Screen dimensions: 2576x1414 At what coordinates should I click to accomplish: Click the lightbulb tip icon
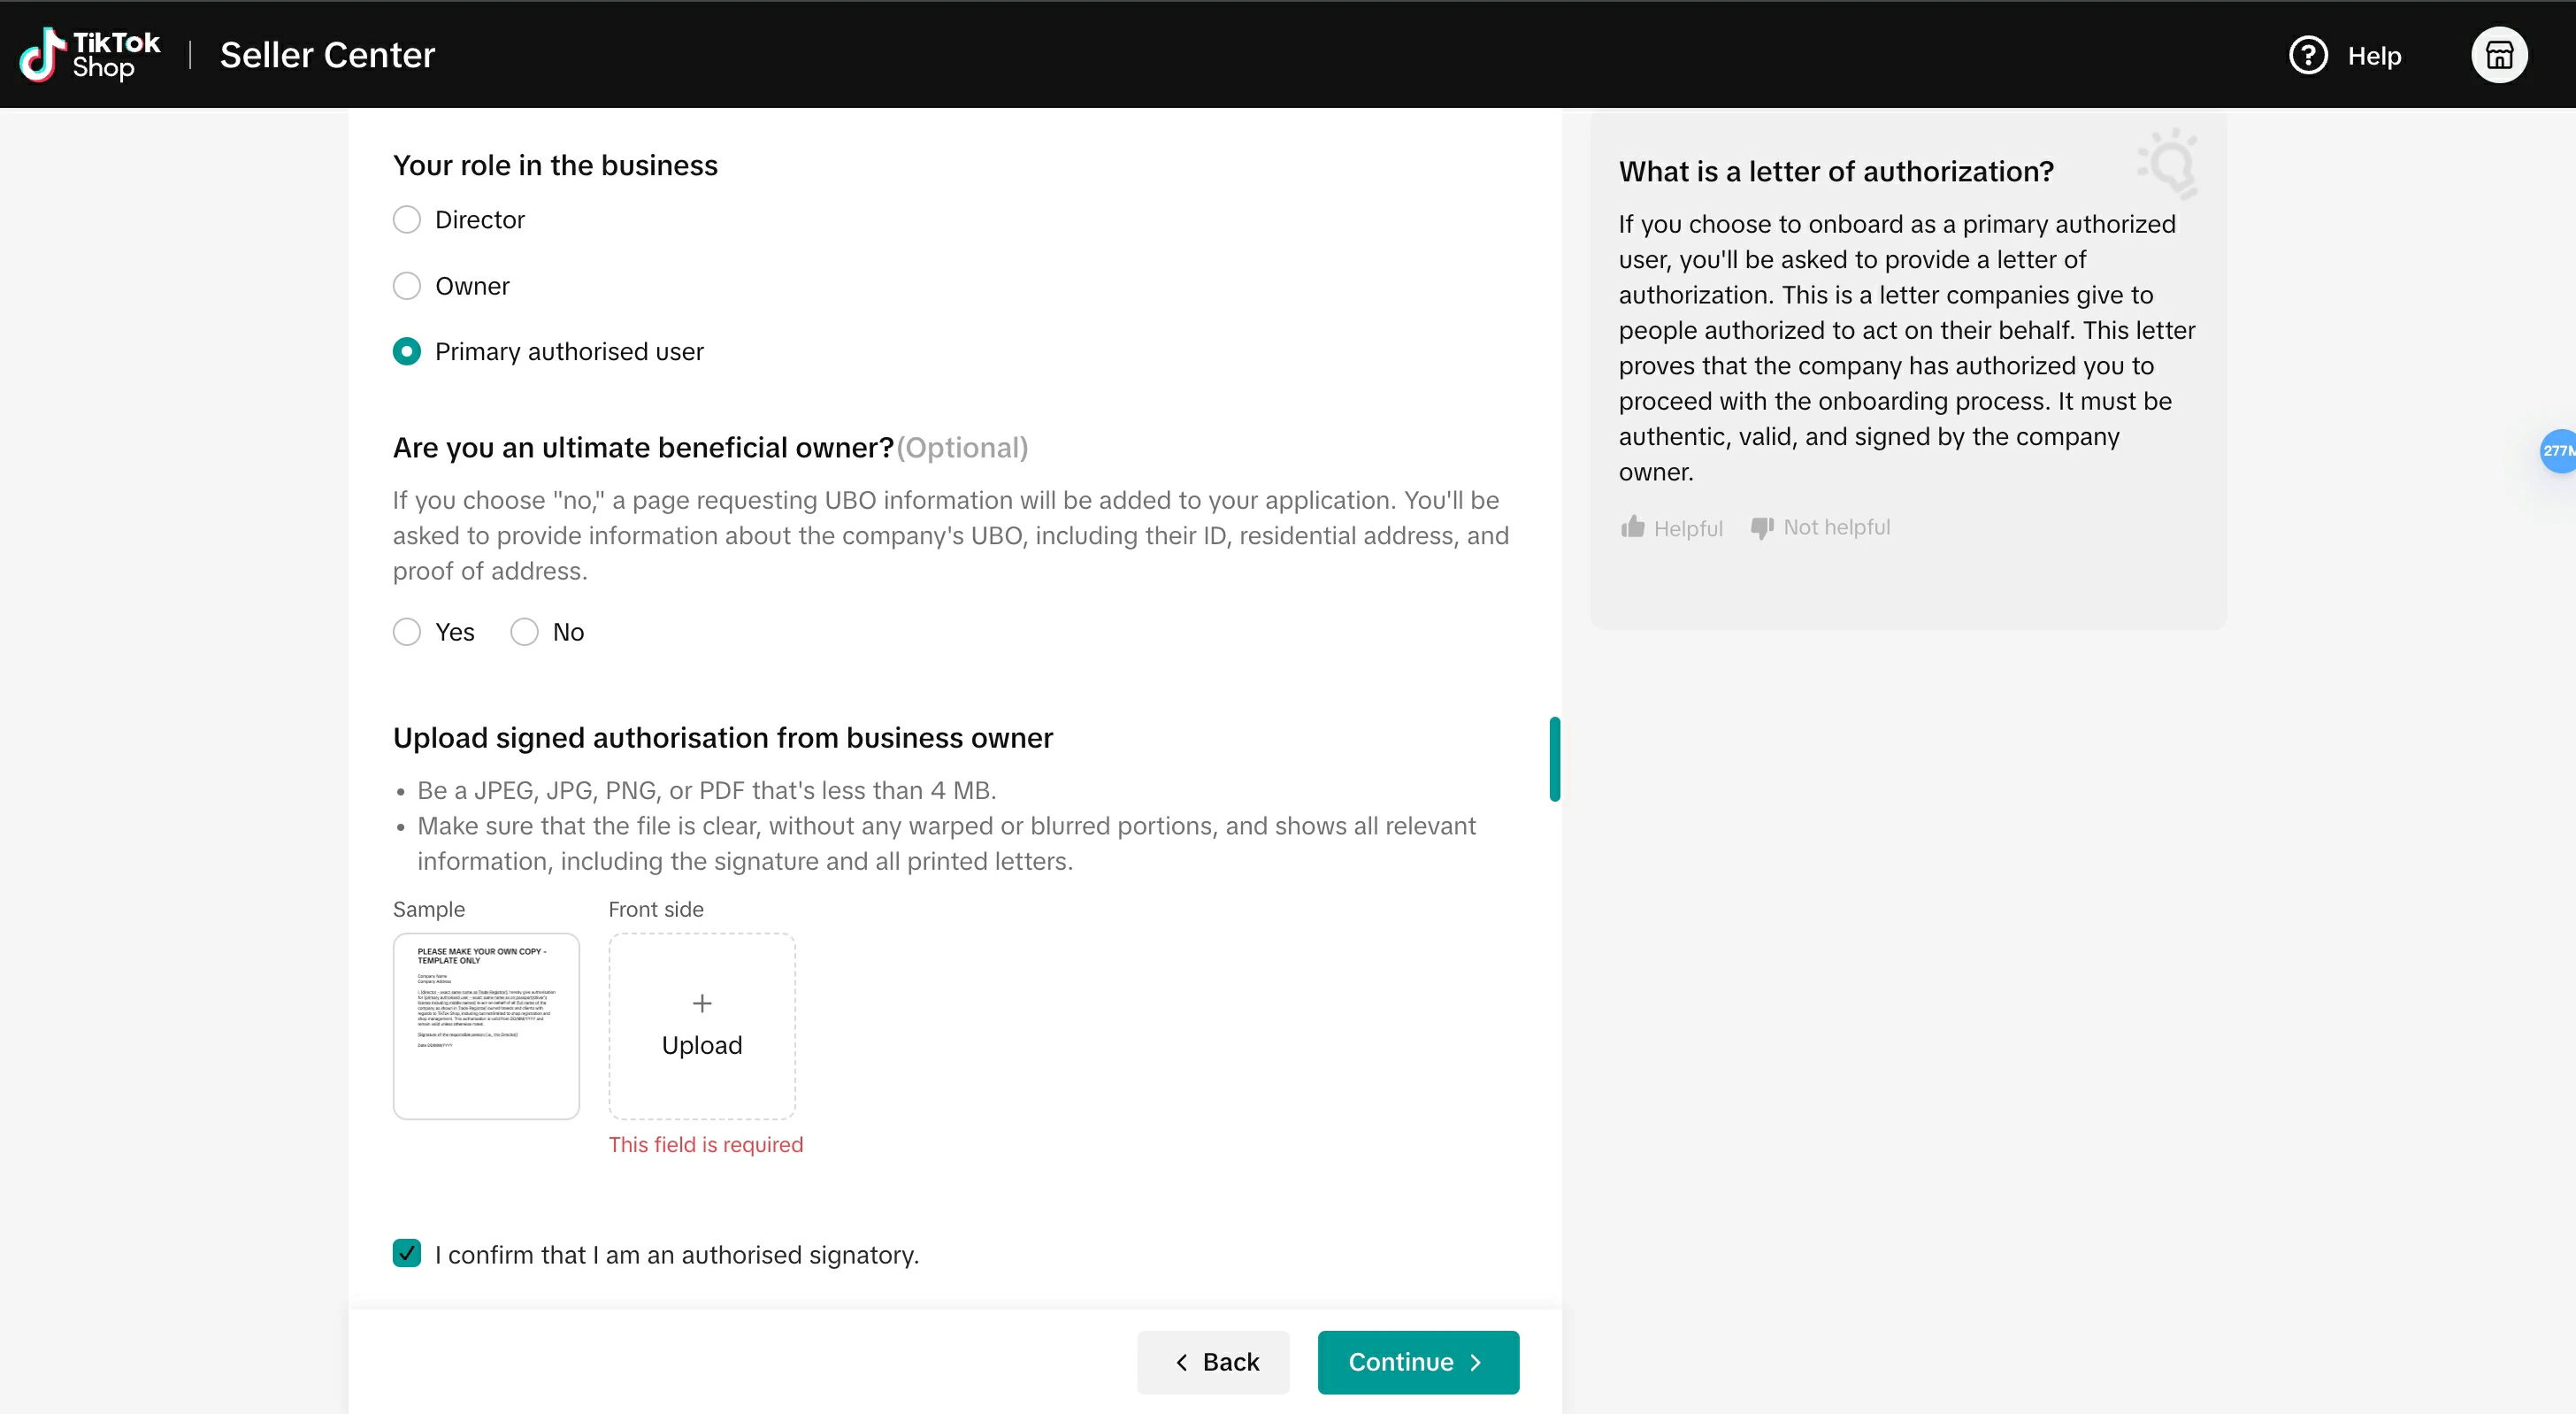click(2169, 163)
